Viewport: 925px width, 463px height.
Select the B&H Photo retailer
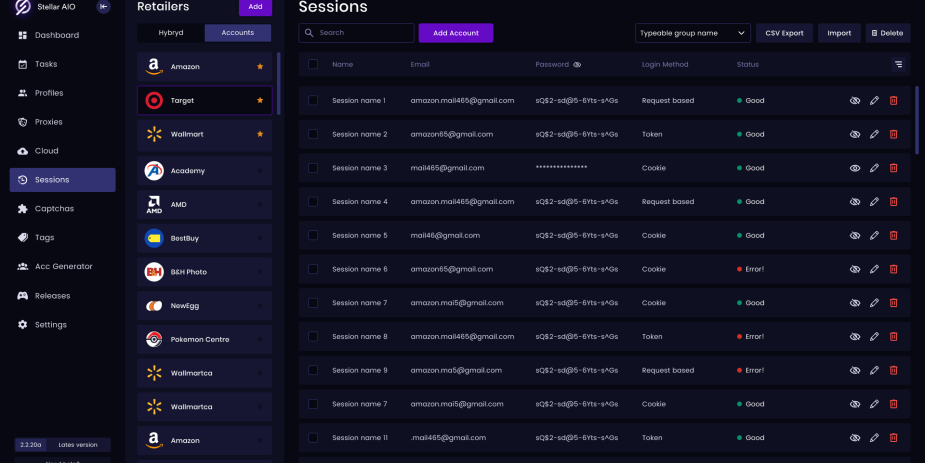tap(205, 272)
